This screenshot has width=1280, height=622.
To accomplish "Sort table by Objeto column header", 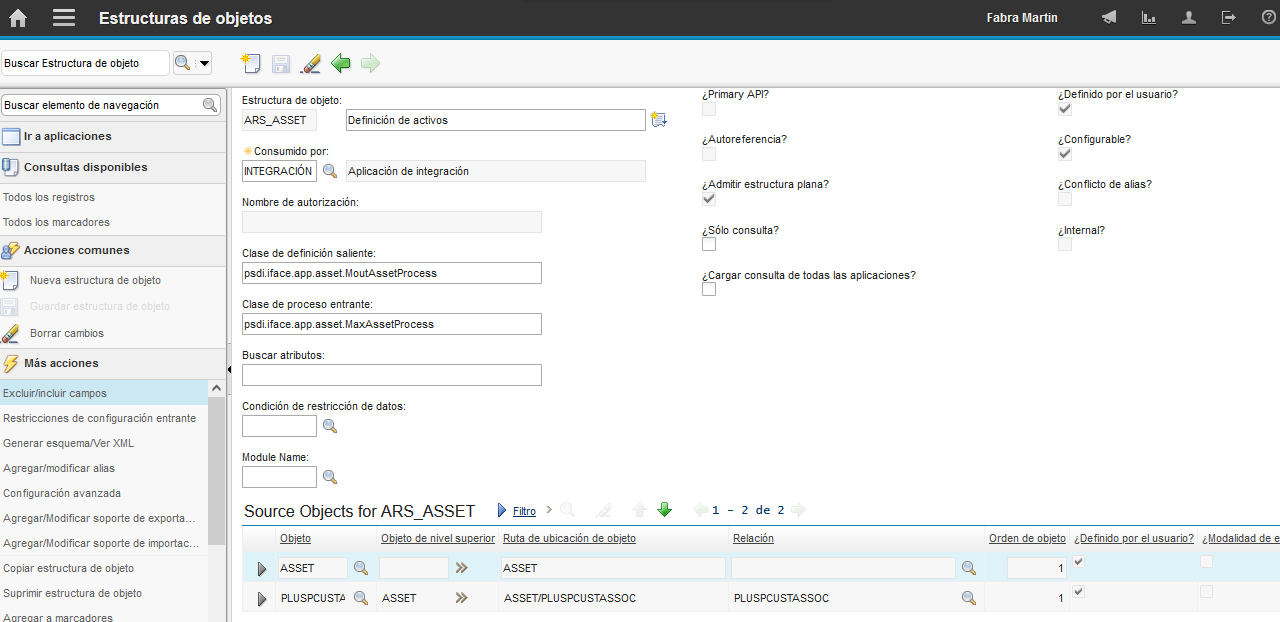I will click(x=295, y=538).
